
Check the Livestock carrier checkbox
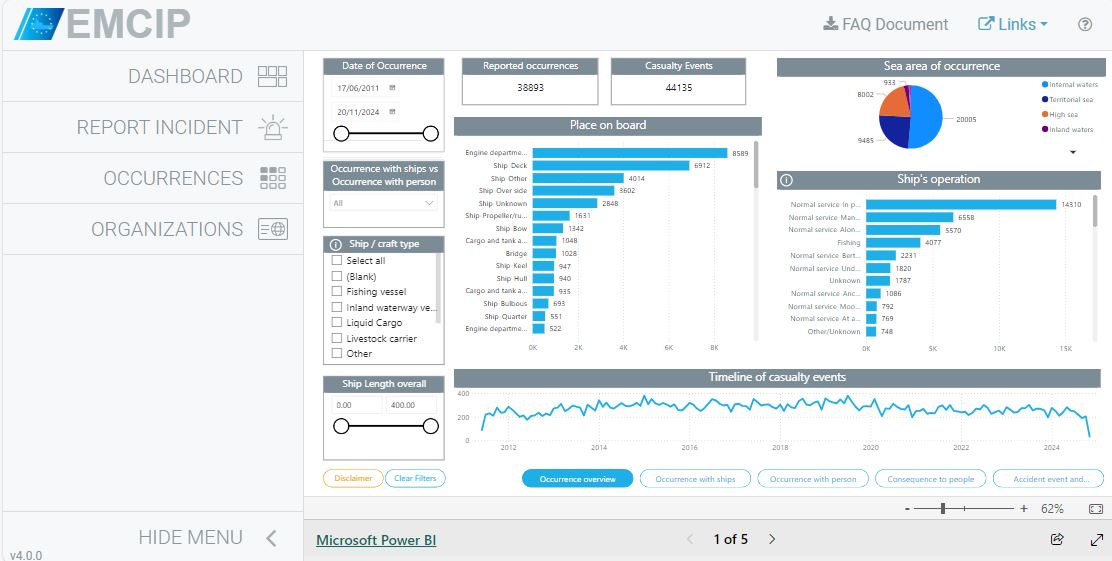[337, 338]
